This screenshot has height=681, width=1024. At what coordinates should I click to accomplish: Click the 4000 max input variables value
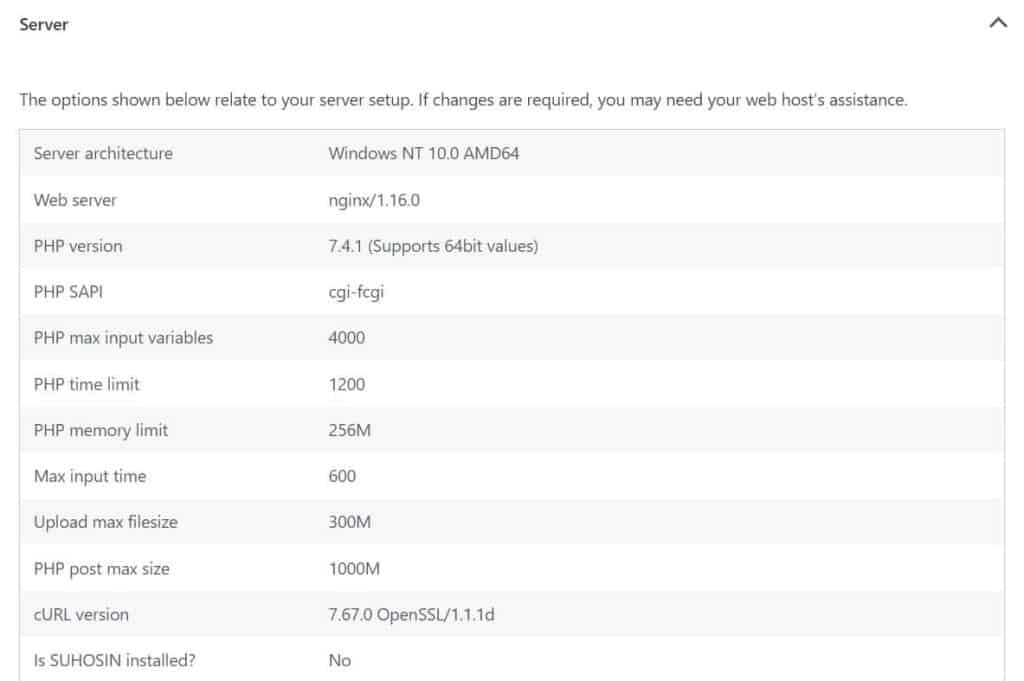347,337
